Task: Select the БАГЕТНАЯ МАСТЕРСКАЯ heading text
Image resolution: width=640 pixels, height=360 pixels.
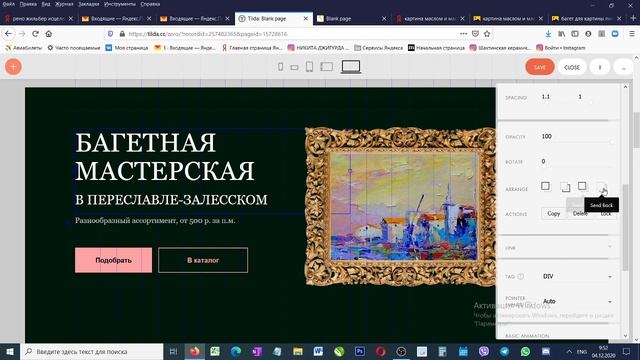Action: point(165,156)
